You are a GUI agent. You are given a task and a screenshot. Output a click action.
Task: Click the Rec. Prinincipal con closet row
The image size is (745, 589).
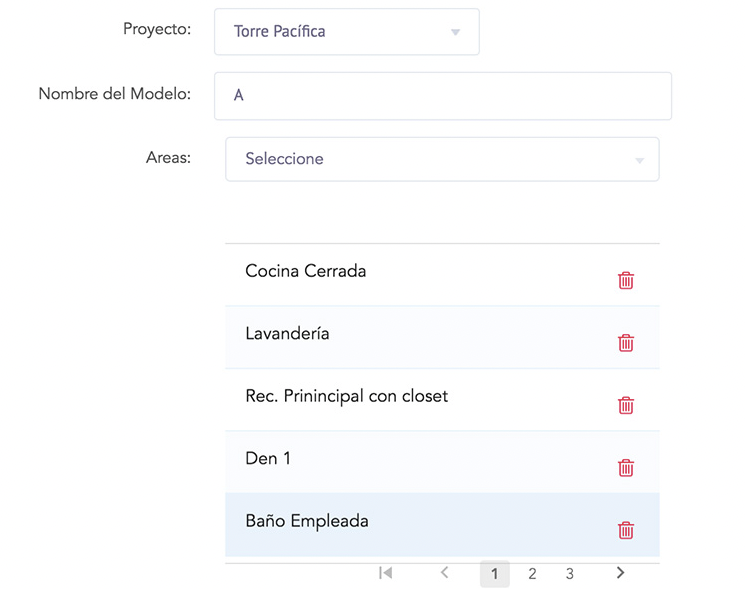pos(442,400)
